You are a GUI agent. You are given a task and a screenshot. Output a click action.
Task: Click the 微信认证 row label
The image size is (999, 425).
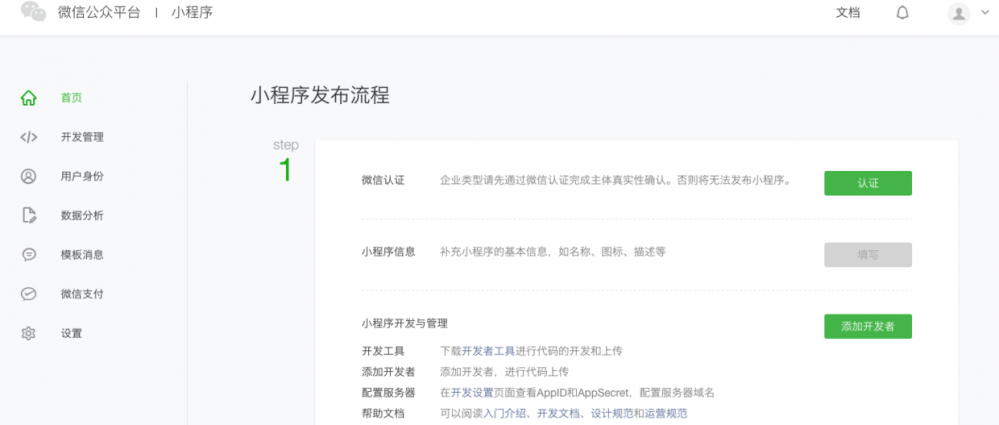click(383, 180)
